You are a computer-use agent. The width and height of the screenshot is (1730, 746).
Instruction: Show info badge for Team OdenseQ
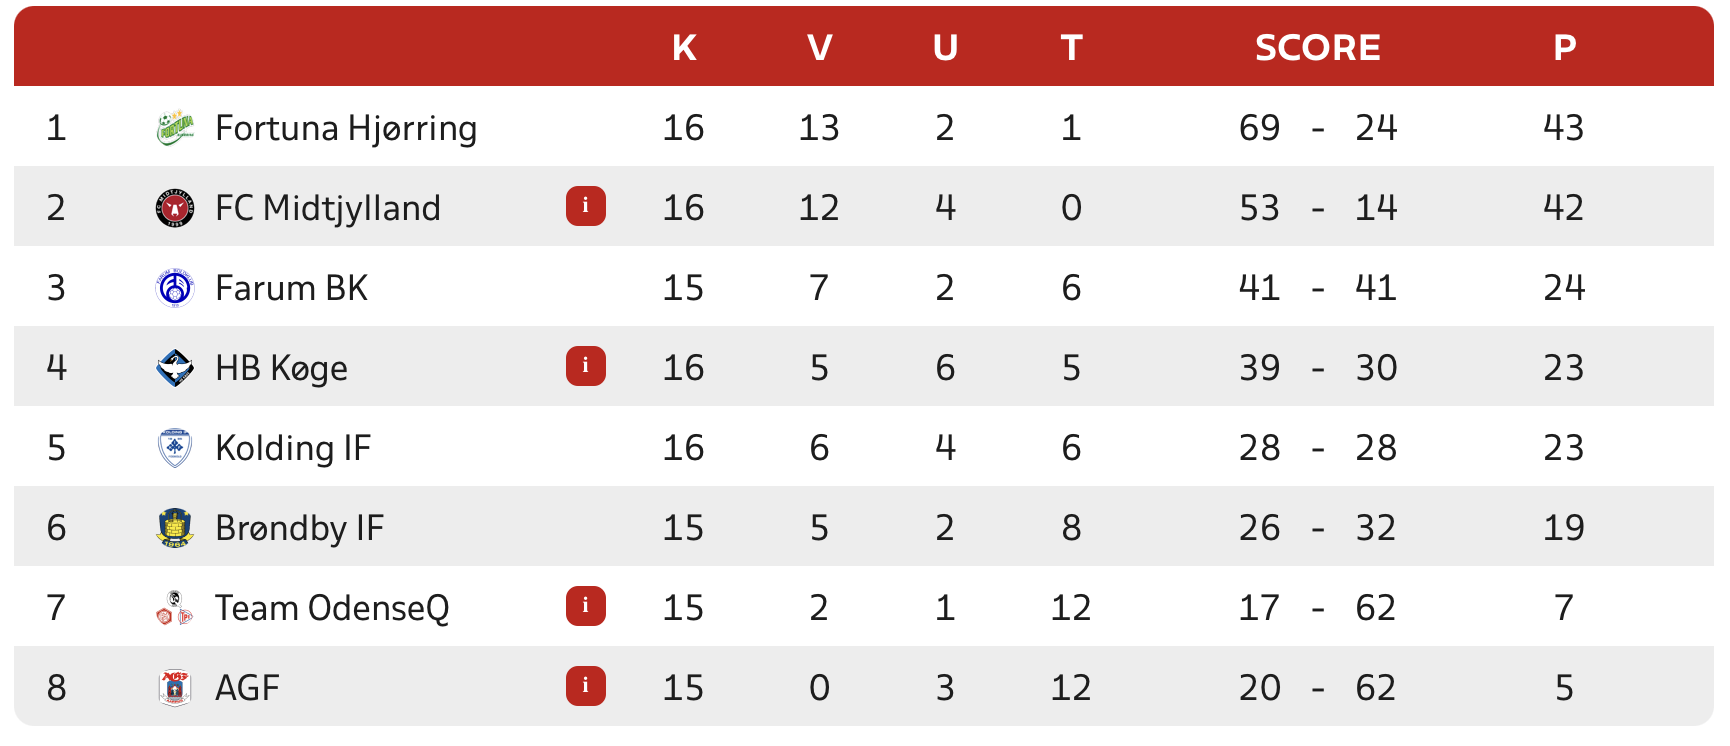point(586,606)
